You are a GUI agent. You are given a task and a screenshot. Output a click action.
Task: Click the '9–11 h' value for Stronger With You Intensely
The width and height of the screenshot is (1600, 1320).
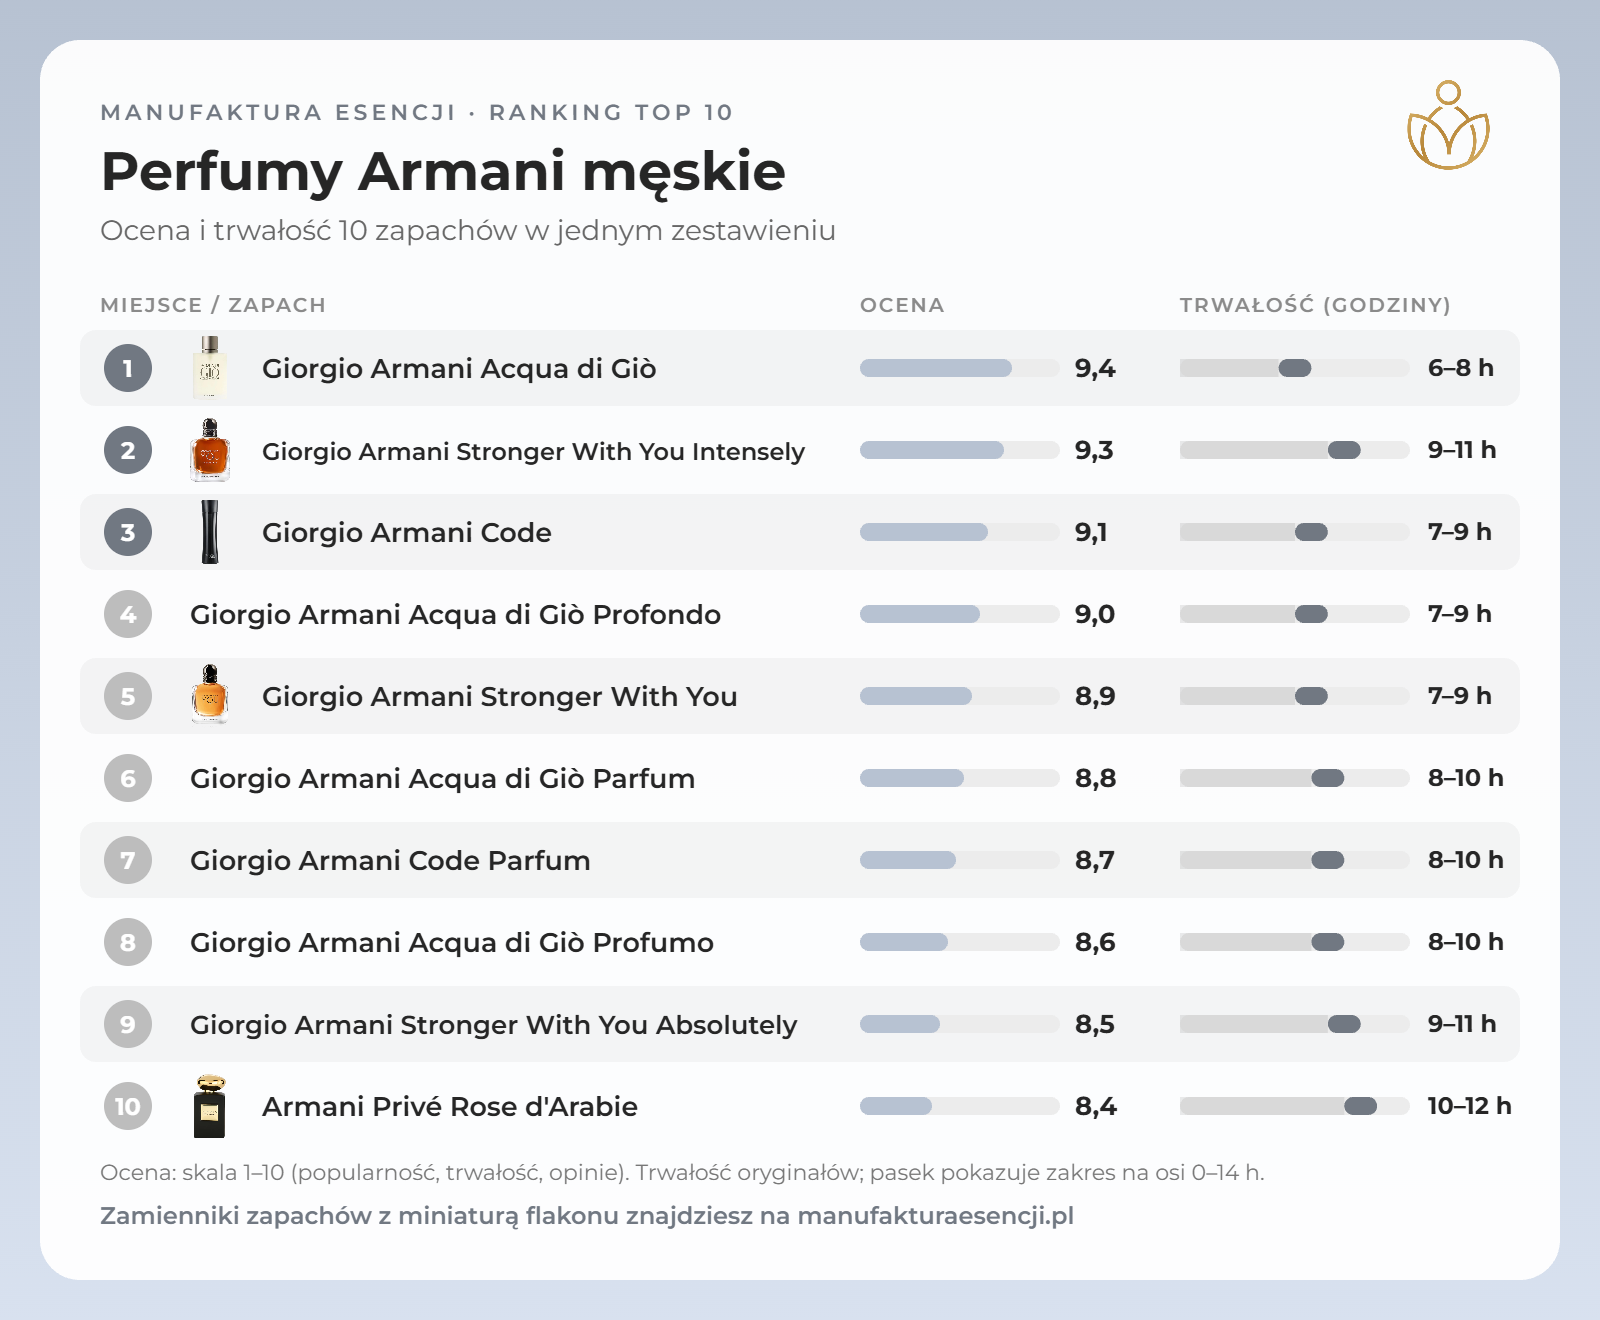tap(1462, 450)
